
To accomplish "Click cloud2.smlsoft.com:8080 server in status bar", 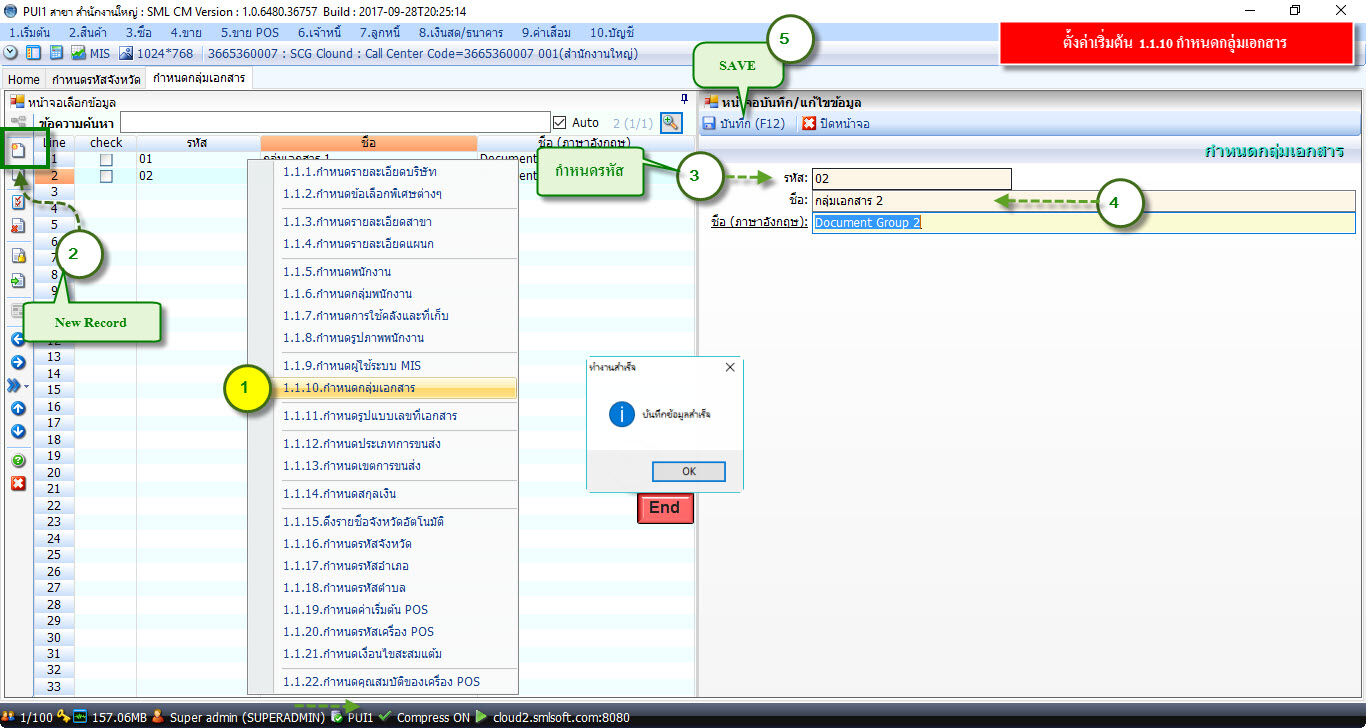I will 553,717.
